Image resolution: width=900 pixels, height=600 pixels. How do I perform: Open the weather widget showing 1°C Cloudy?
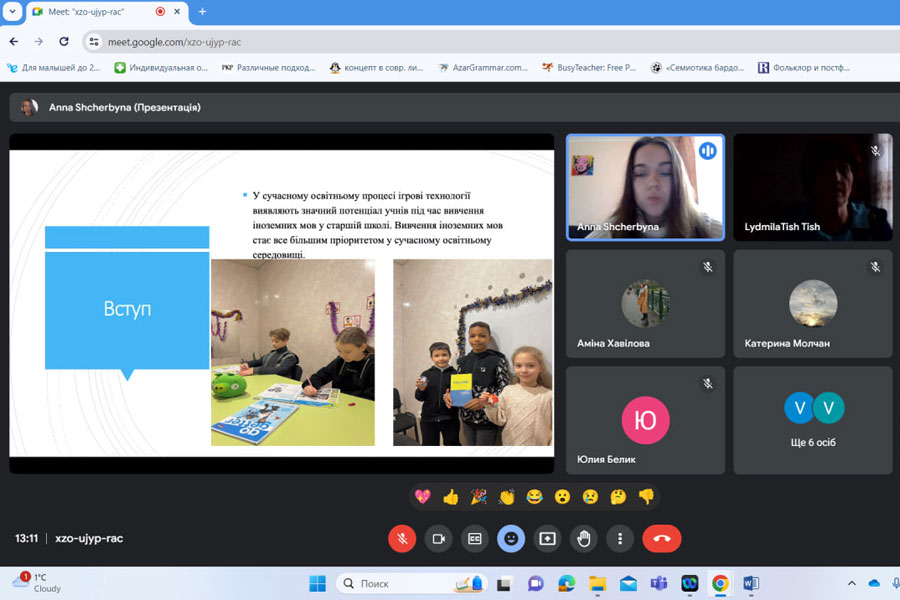(x=37, y=582)
